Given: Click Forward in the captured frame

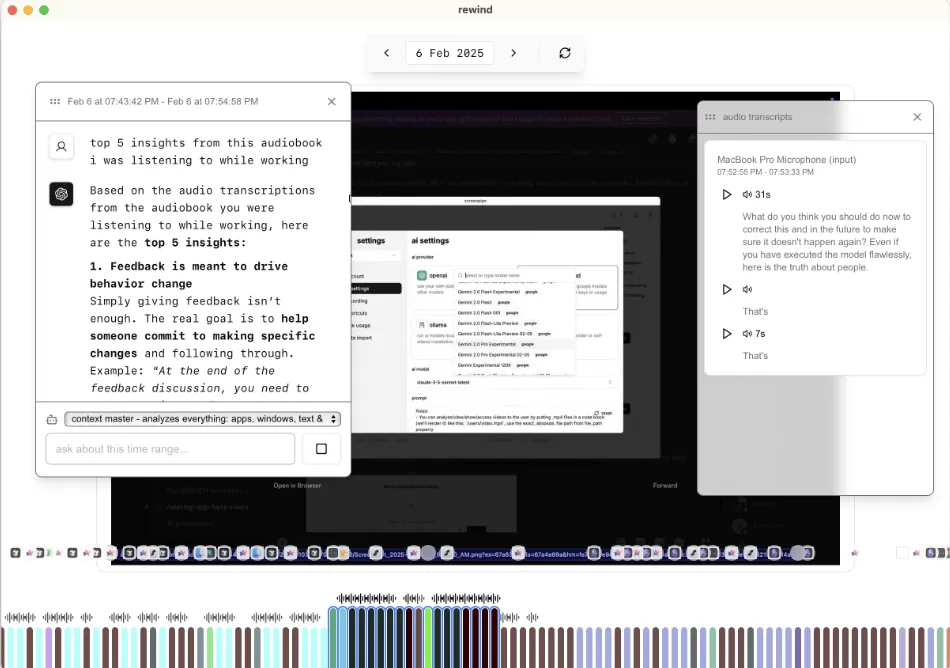Looking at the screenshot, I should tap(665, 486).
